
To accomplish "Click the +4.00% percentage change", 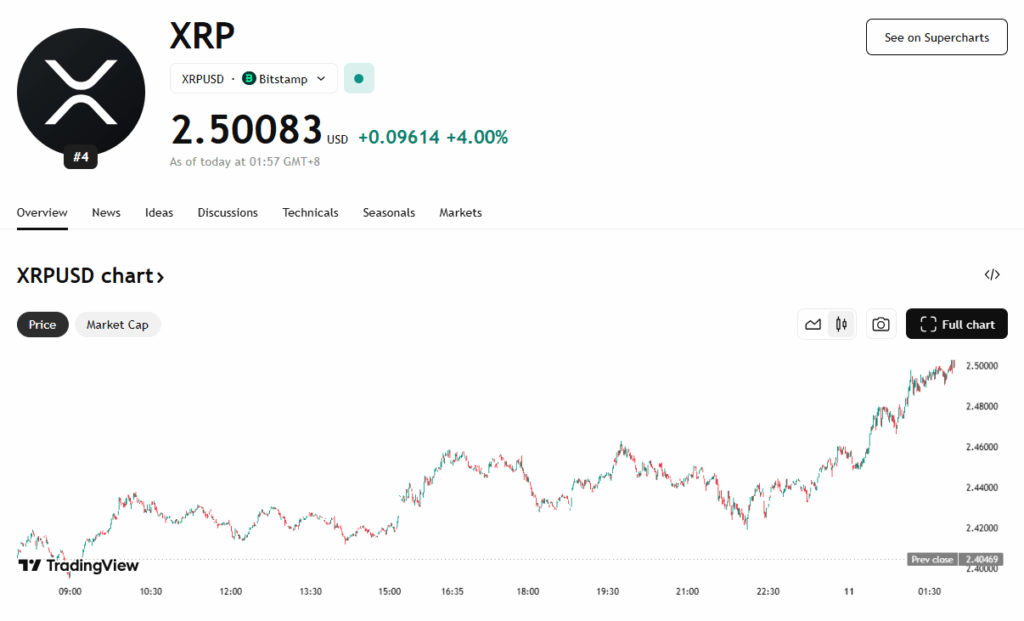I will [477, 137].
